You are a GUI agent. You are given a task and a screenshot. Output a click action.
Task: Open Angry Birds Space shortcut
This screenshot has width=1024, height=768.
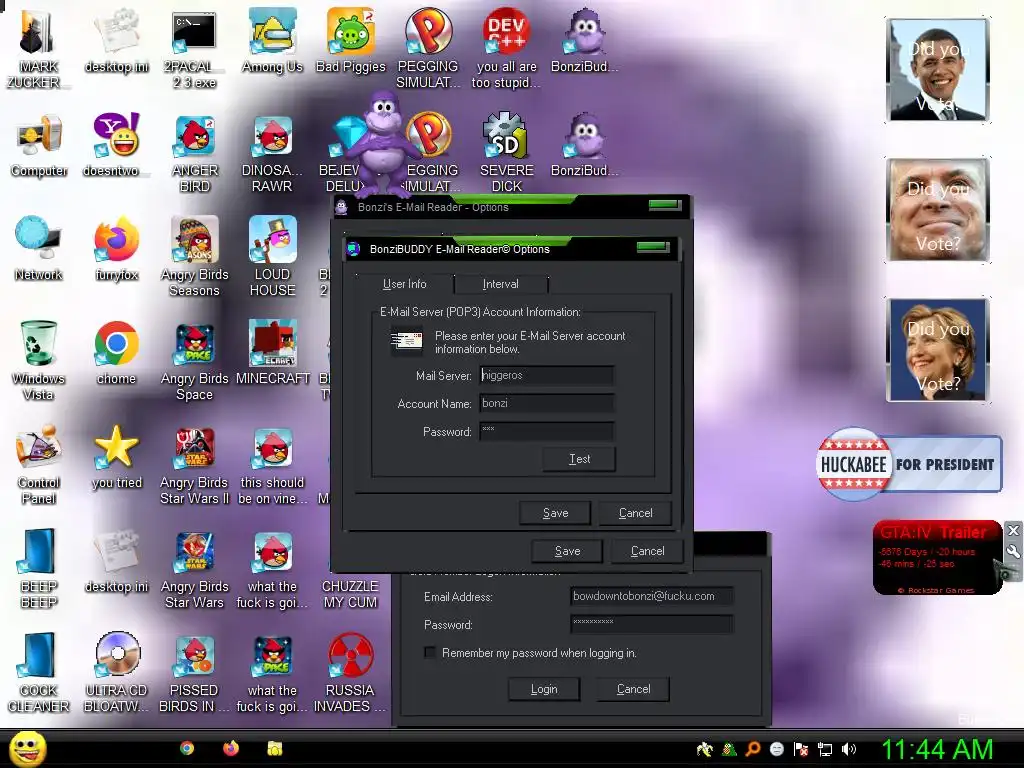[195, 360]
